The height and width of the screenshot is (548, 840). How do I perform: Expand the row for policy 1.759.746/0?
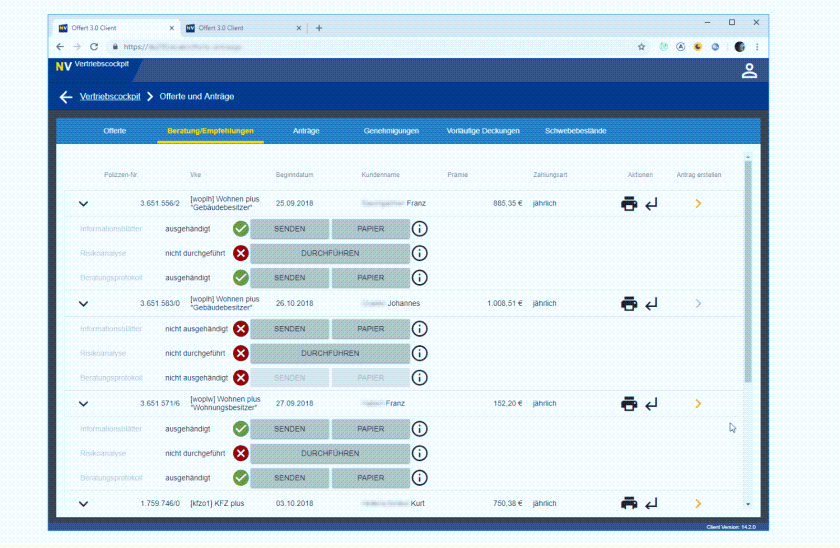tap(83, 504)
